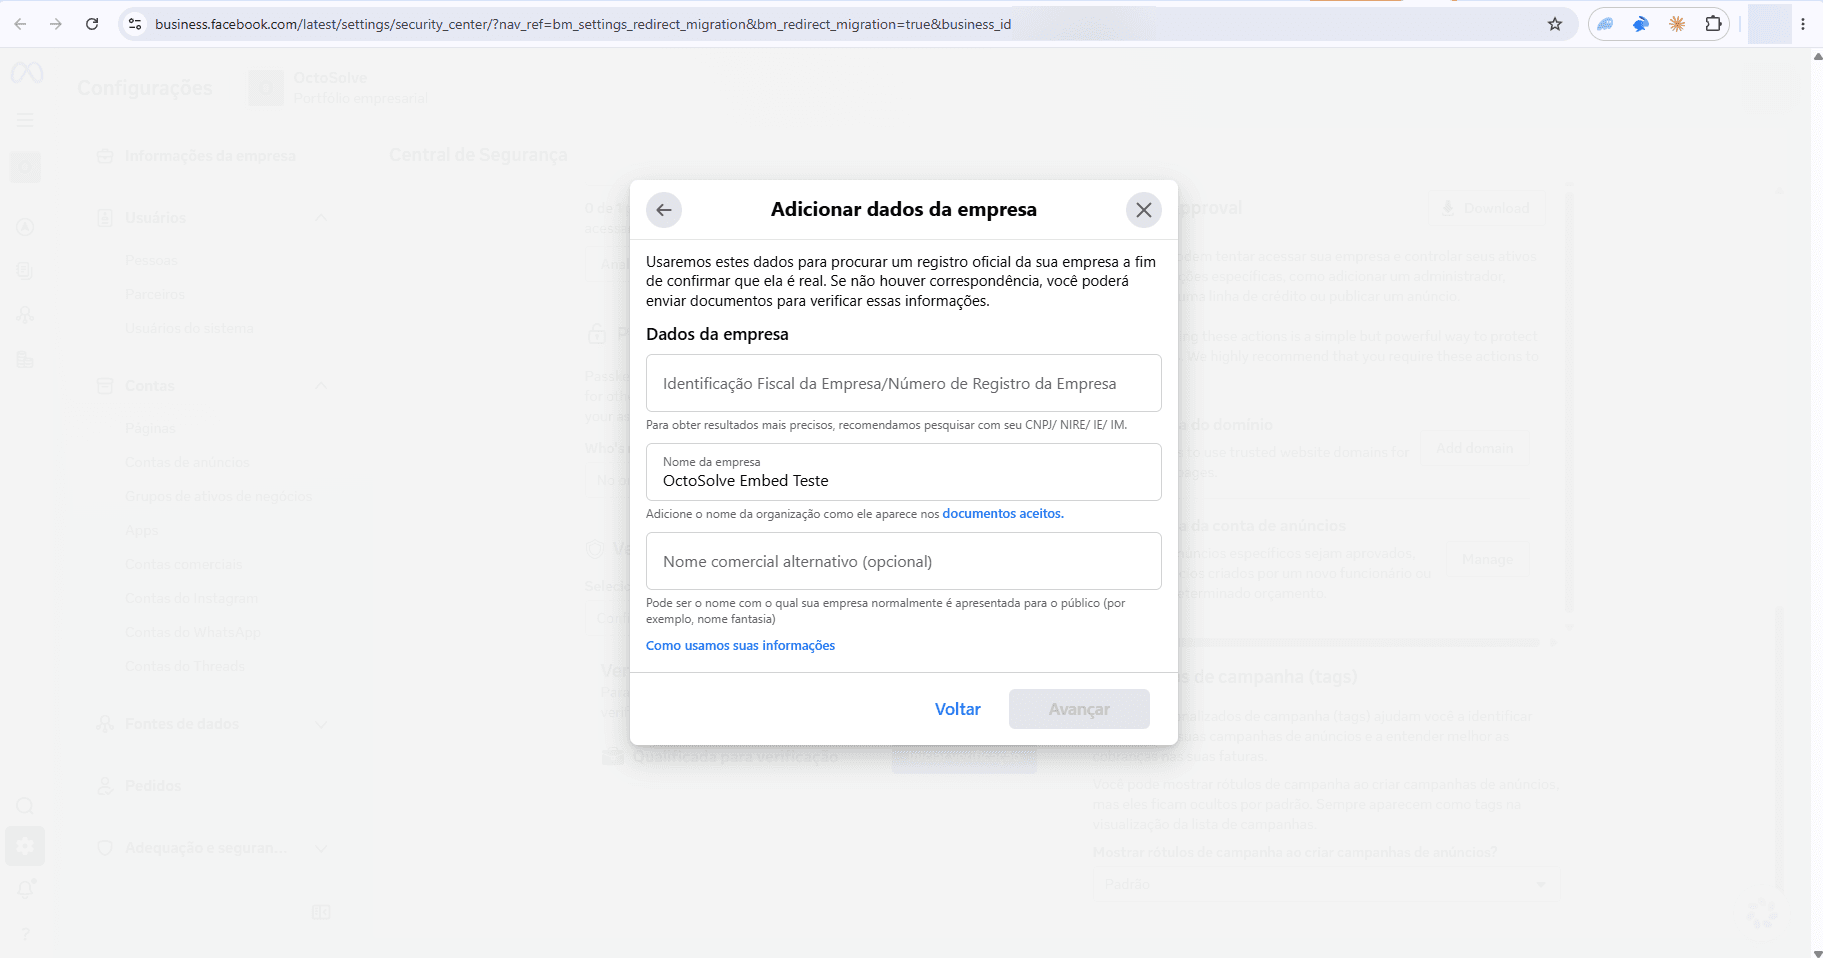Click the back arrow icon in dialog header
1823x958 pixels.
coord(664,210)
